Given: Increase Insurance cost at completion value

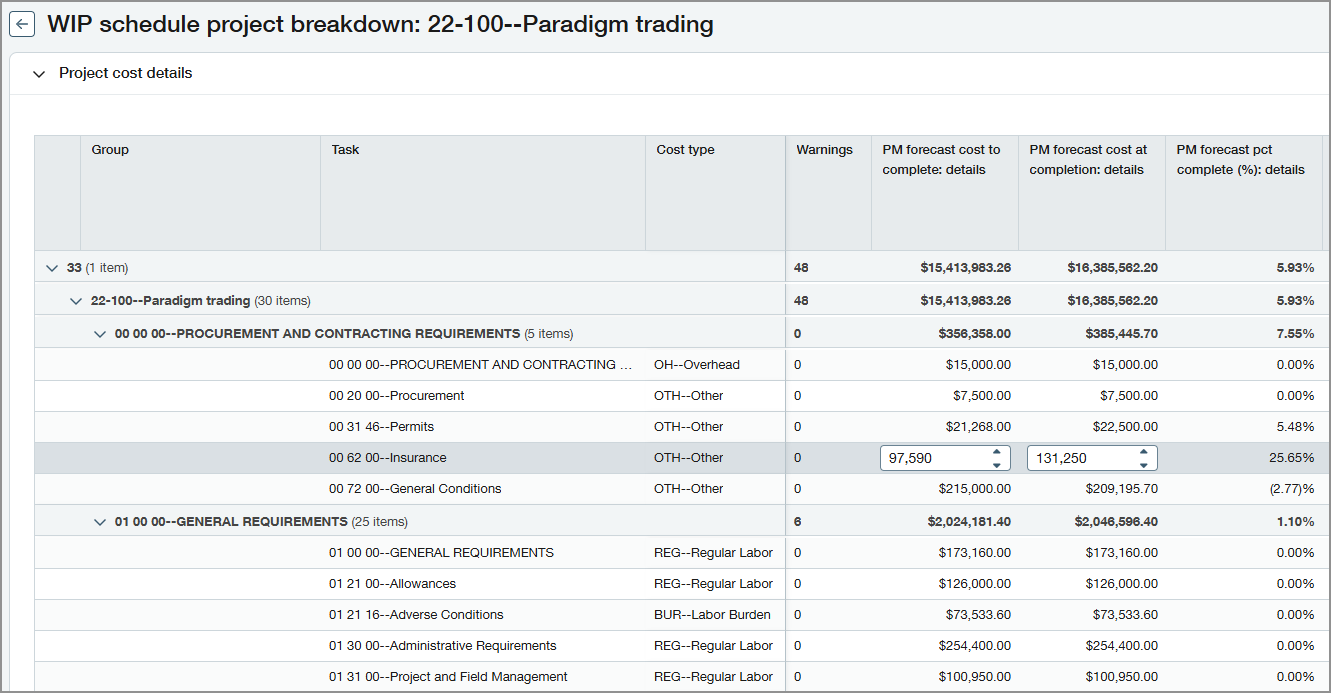Looking at the screenshot, I should pos(1143,452).
